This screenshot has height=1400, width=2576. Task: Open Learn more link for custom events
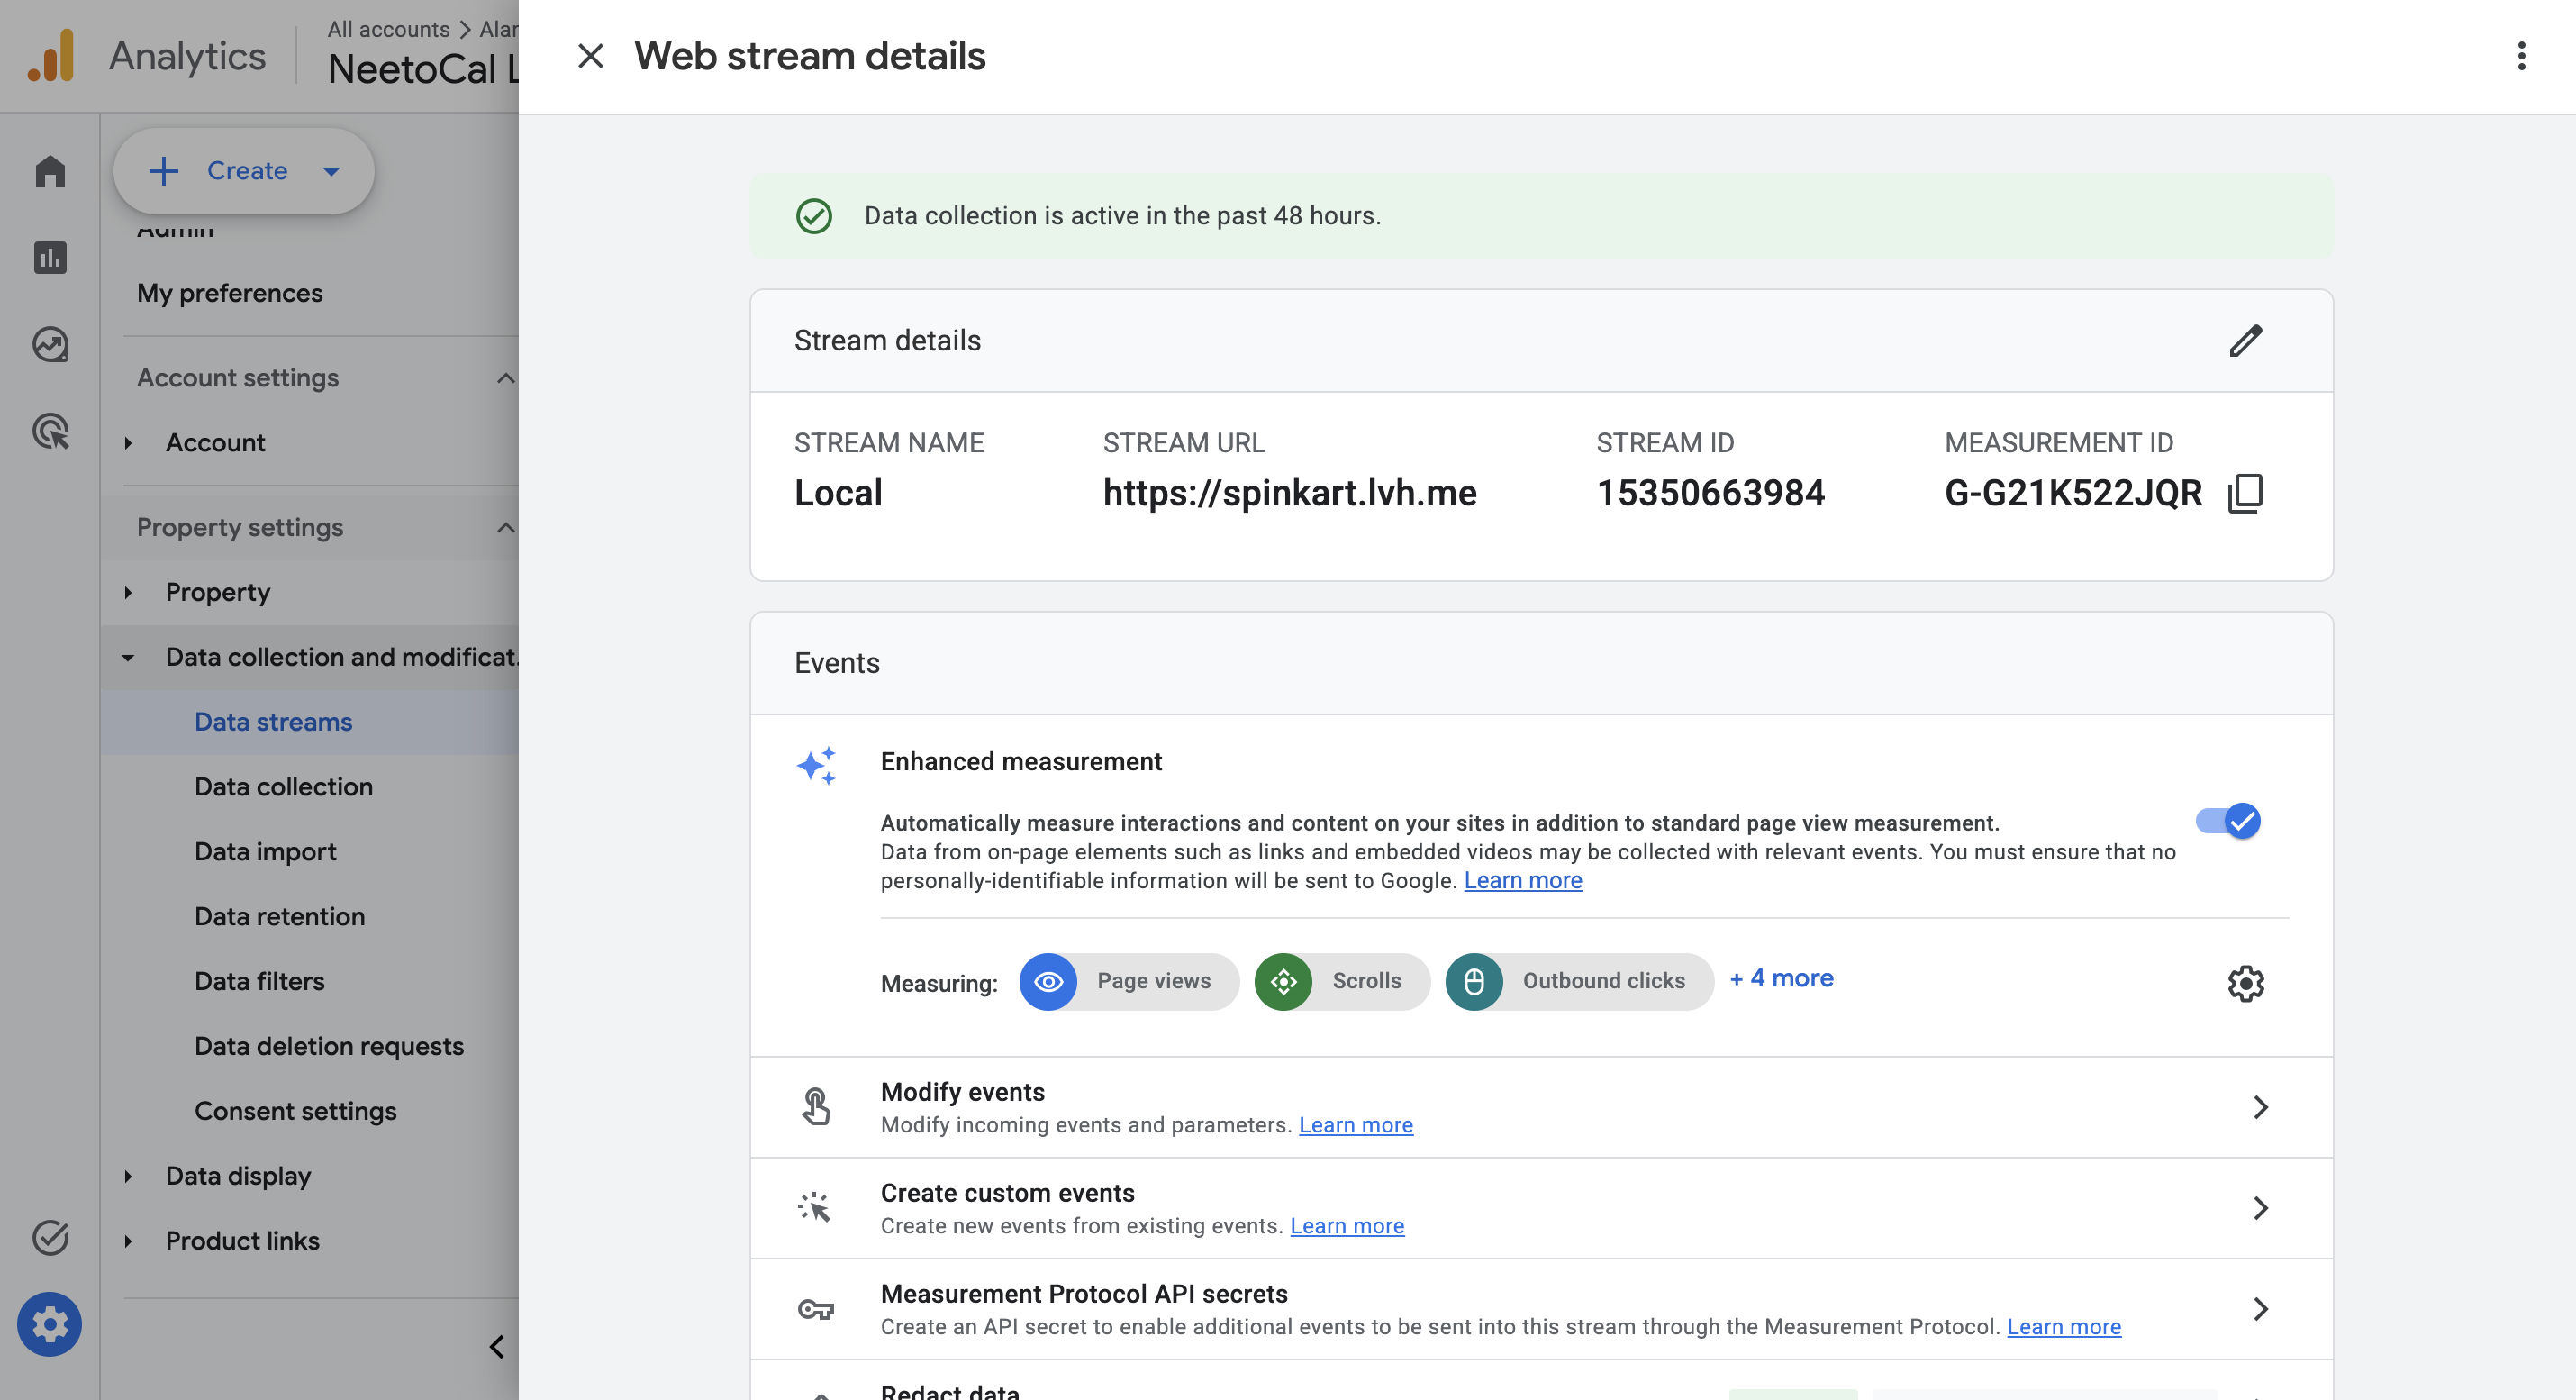point(1346,1226)
